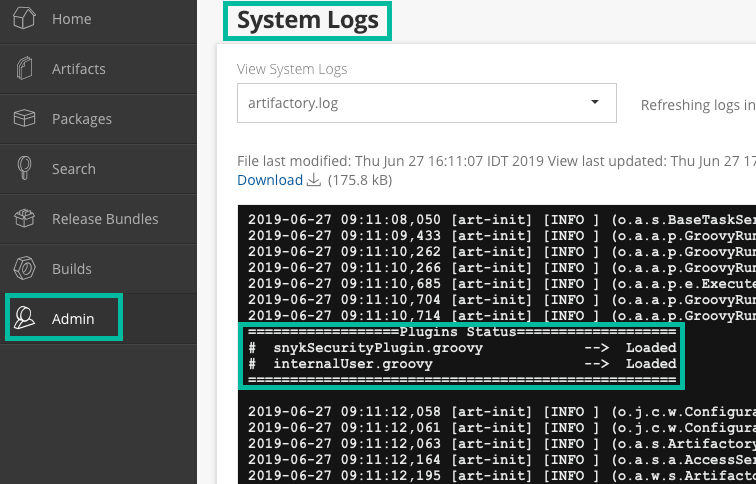Click the Download log link

269,180
